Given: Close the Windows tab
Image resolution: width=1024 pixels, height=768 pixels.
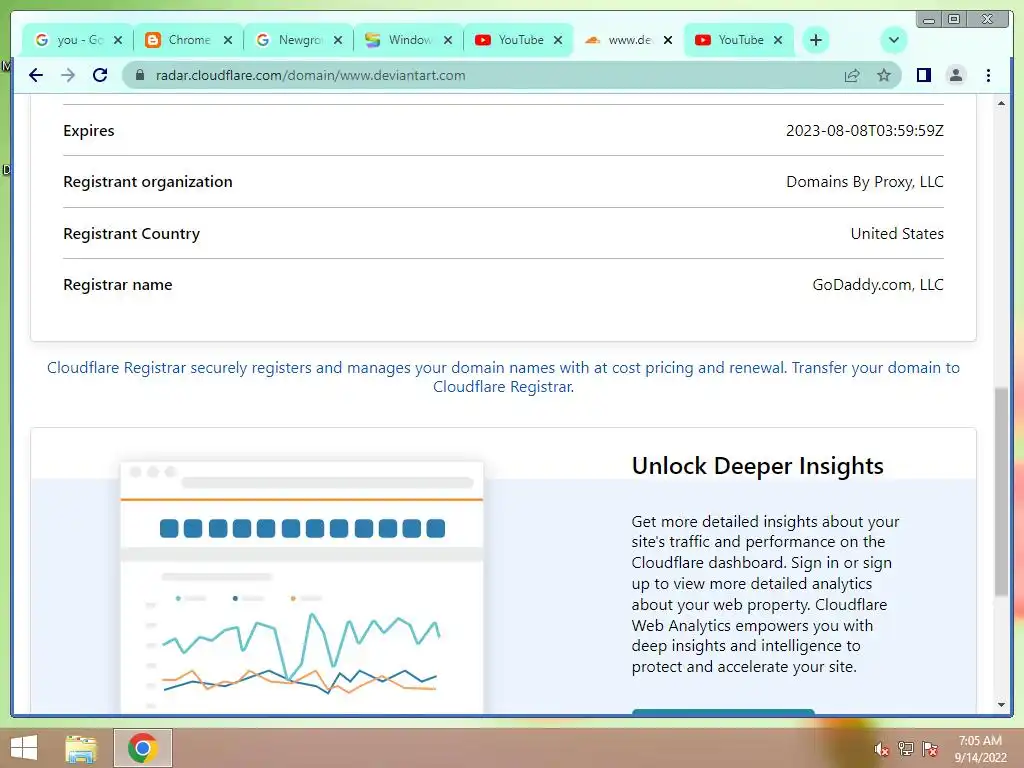Looking at the screenshot, I should tap(448, 40).
